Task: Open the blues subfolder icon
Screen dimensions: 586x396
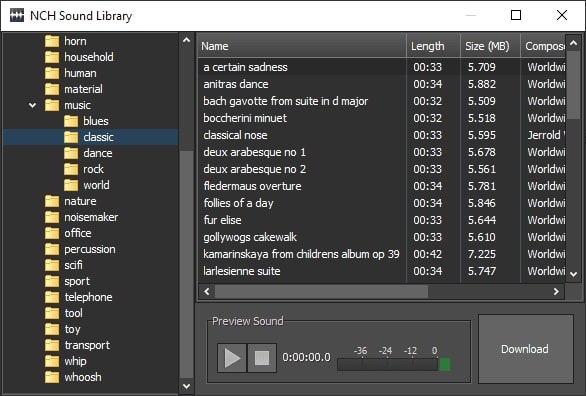Action: click(71, 121)
